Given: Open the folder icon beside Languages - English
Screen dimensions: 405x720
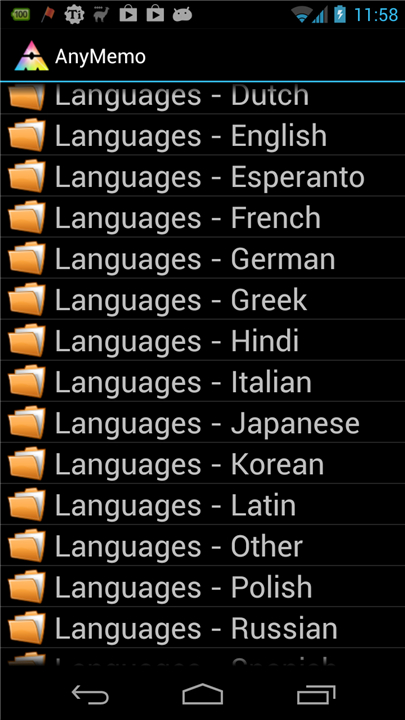Looking at the screenshot, I should [x=27, y=135].
